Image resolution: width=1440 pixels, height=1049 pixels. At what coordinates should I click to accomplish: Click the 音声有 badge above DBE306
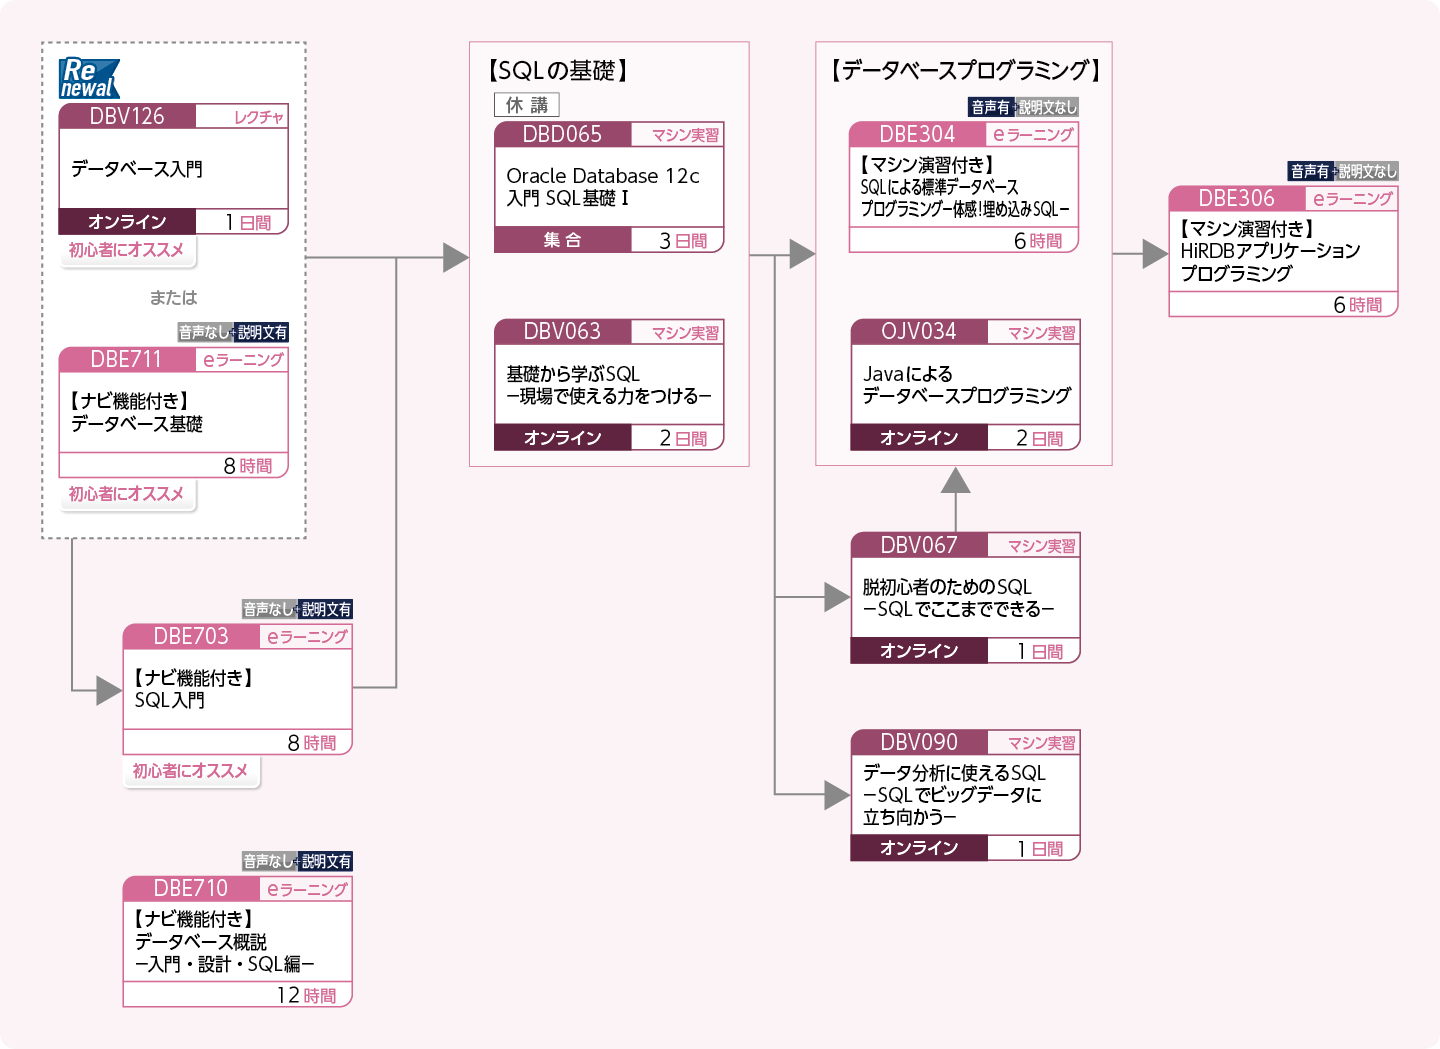1310,171
